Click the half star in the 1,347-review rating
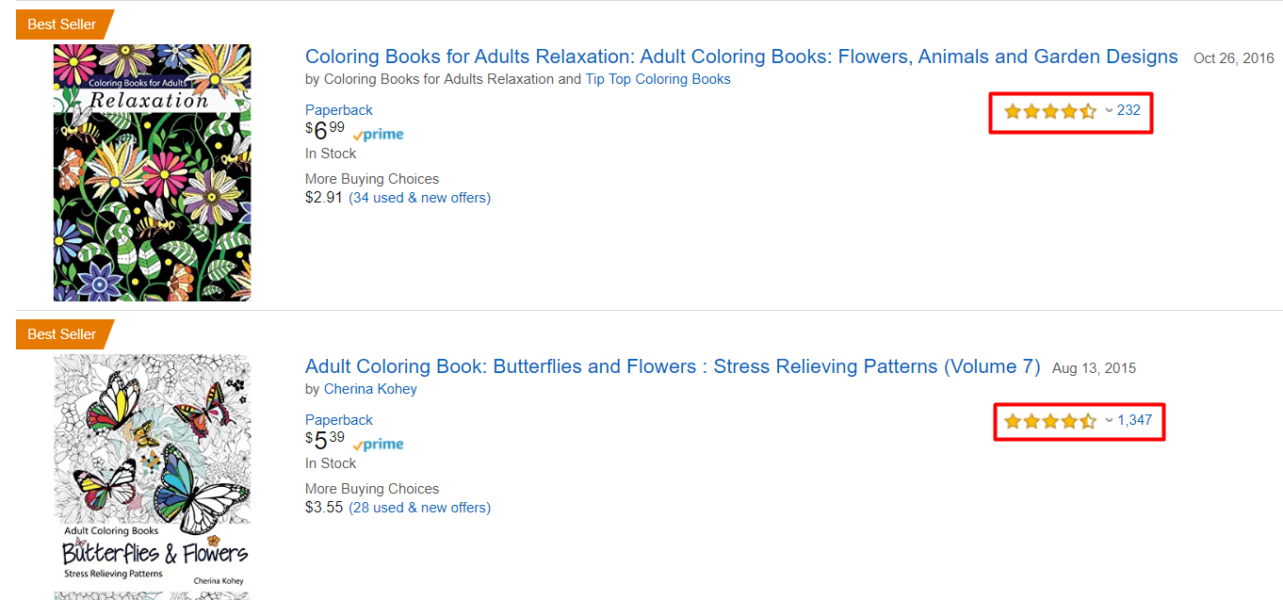 1089,421
